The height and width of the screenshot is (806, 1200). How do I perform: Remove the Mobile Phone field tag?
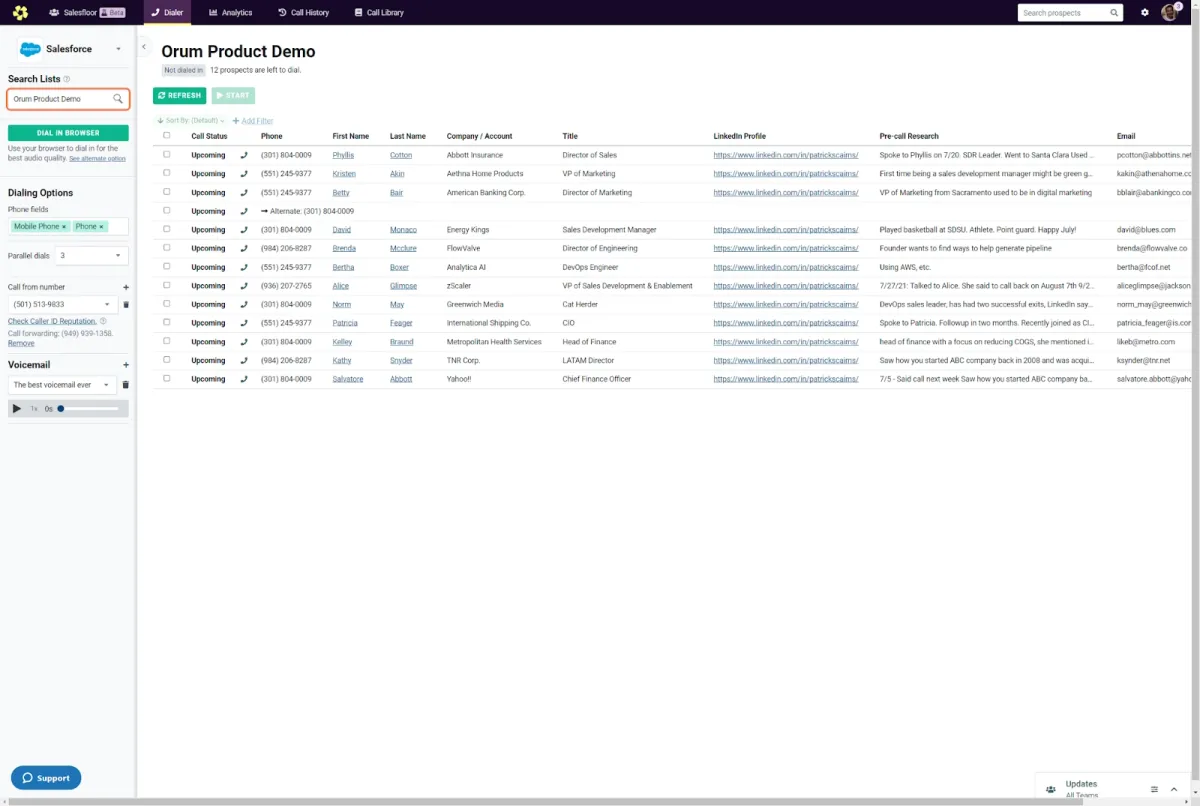point(64,227)
